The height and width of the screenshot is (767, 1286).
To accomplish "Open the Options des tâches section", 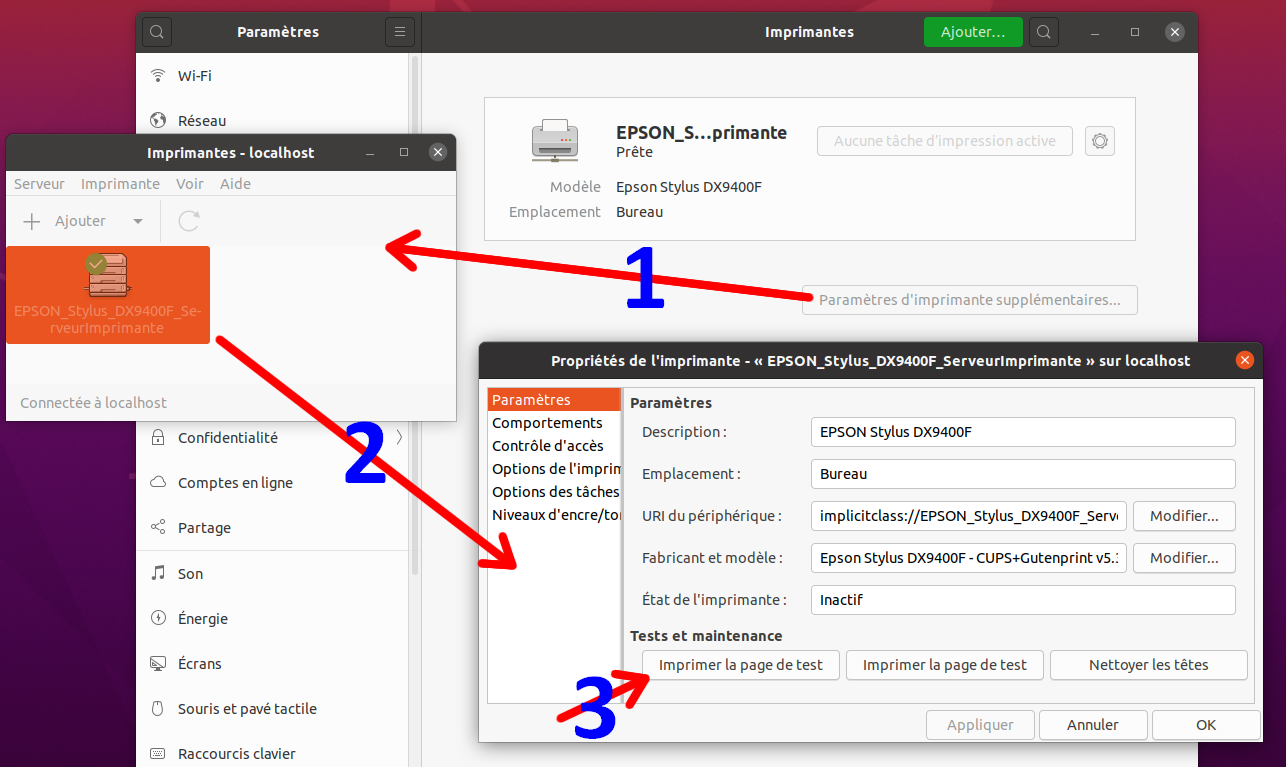I will pos(555,492).
